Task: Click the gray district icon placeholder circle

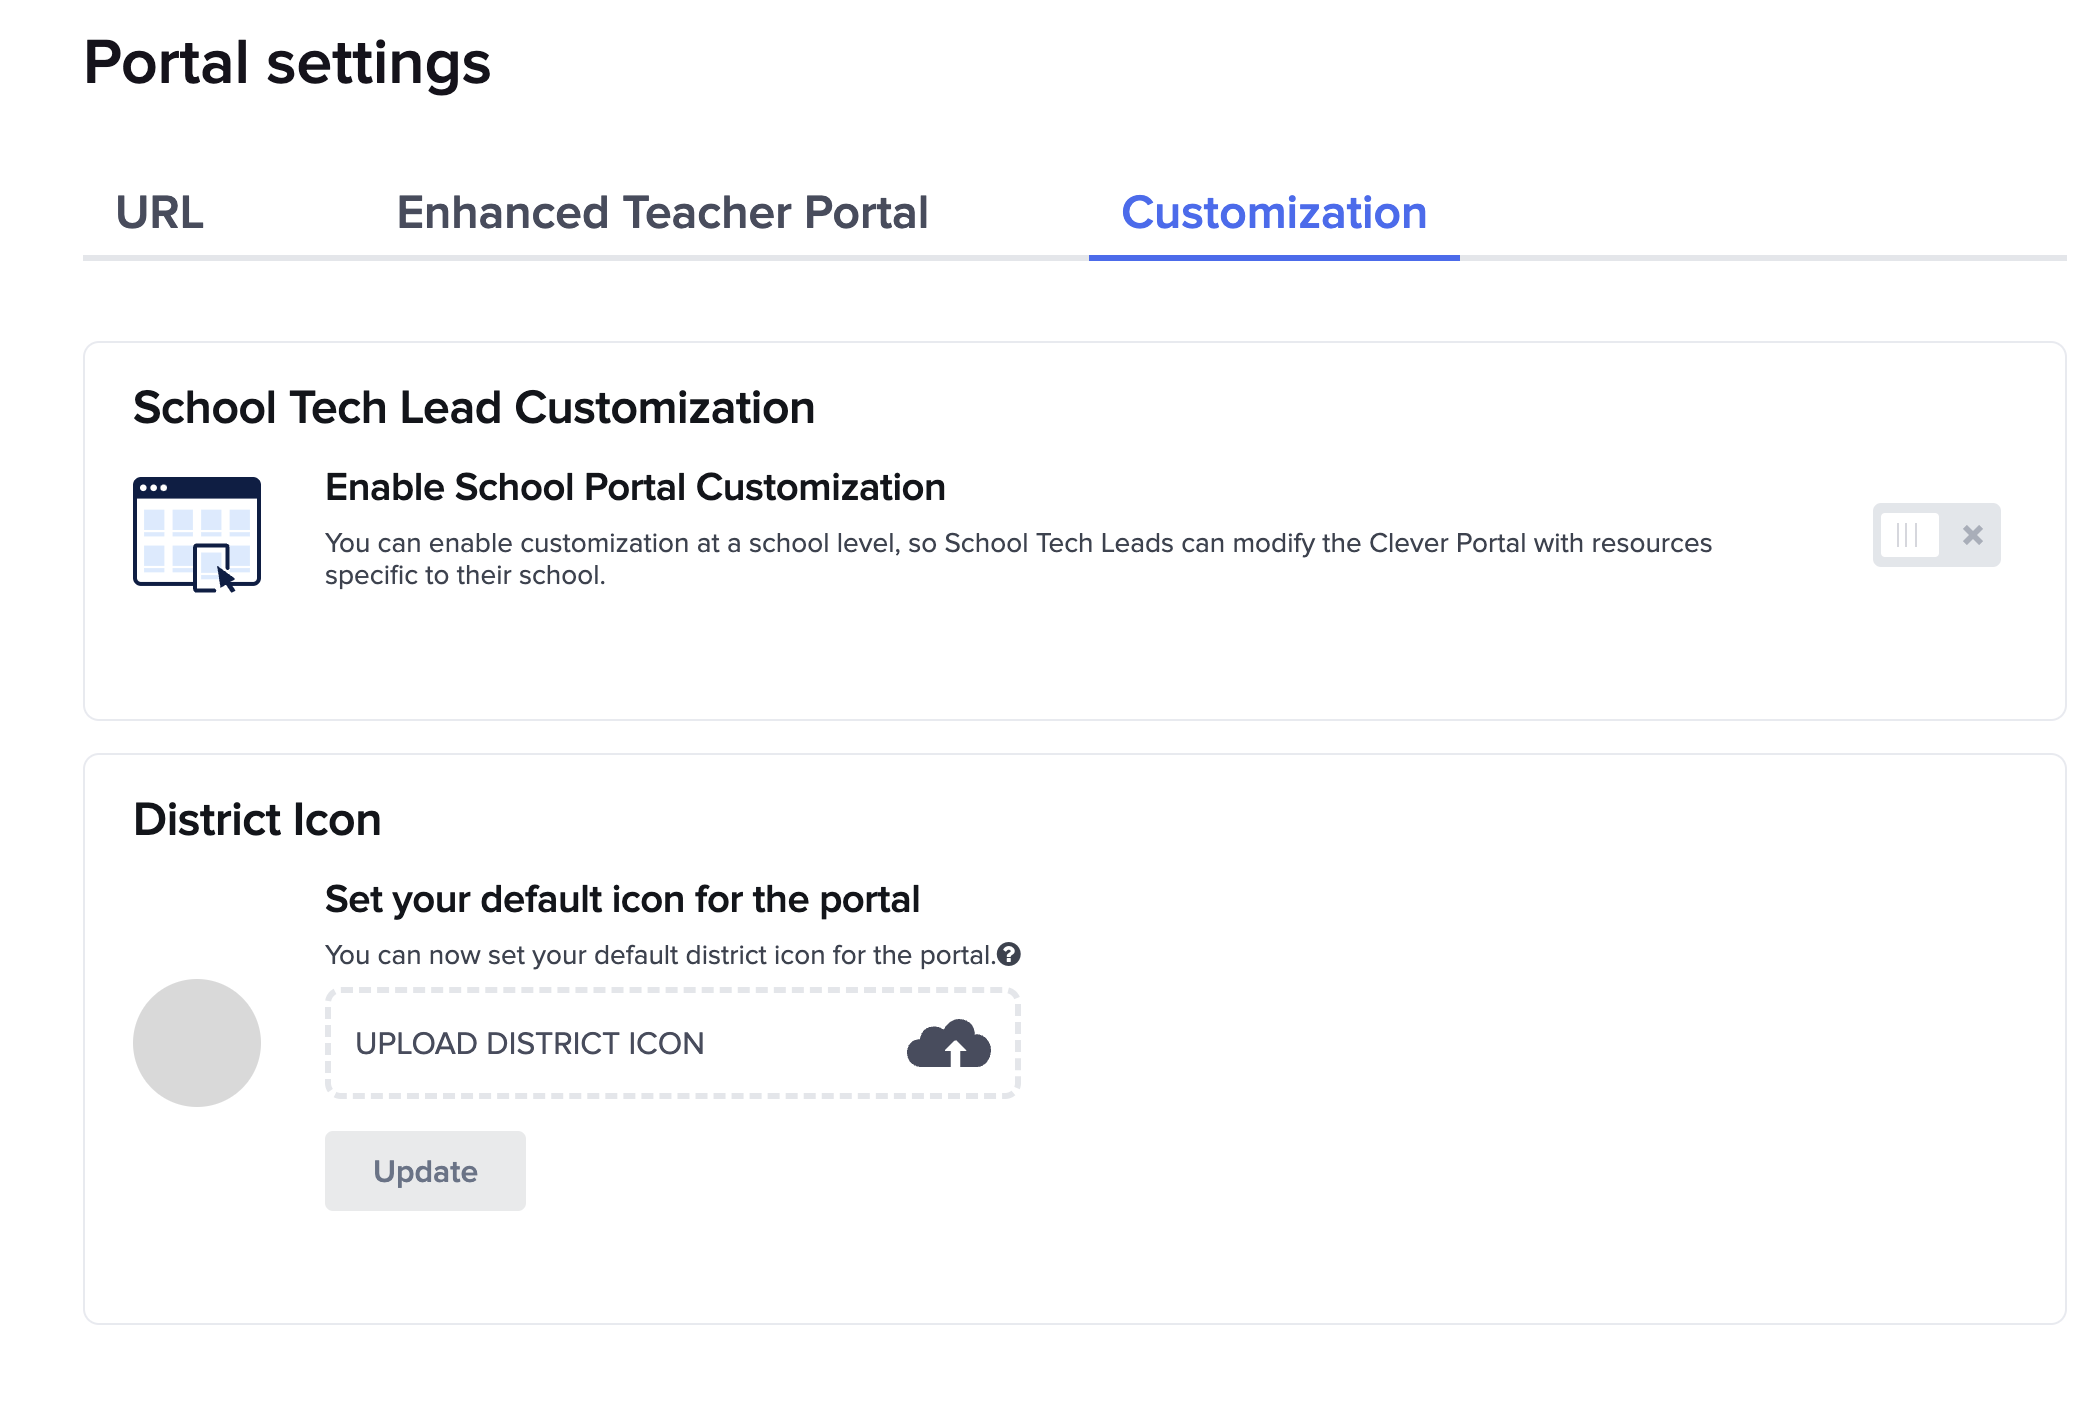Action: 196,1042
